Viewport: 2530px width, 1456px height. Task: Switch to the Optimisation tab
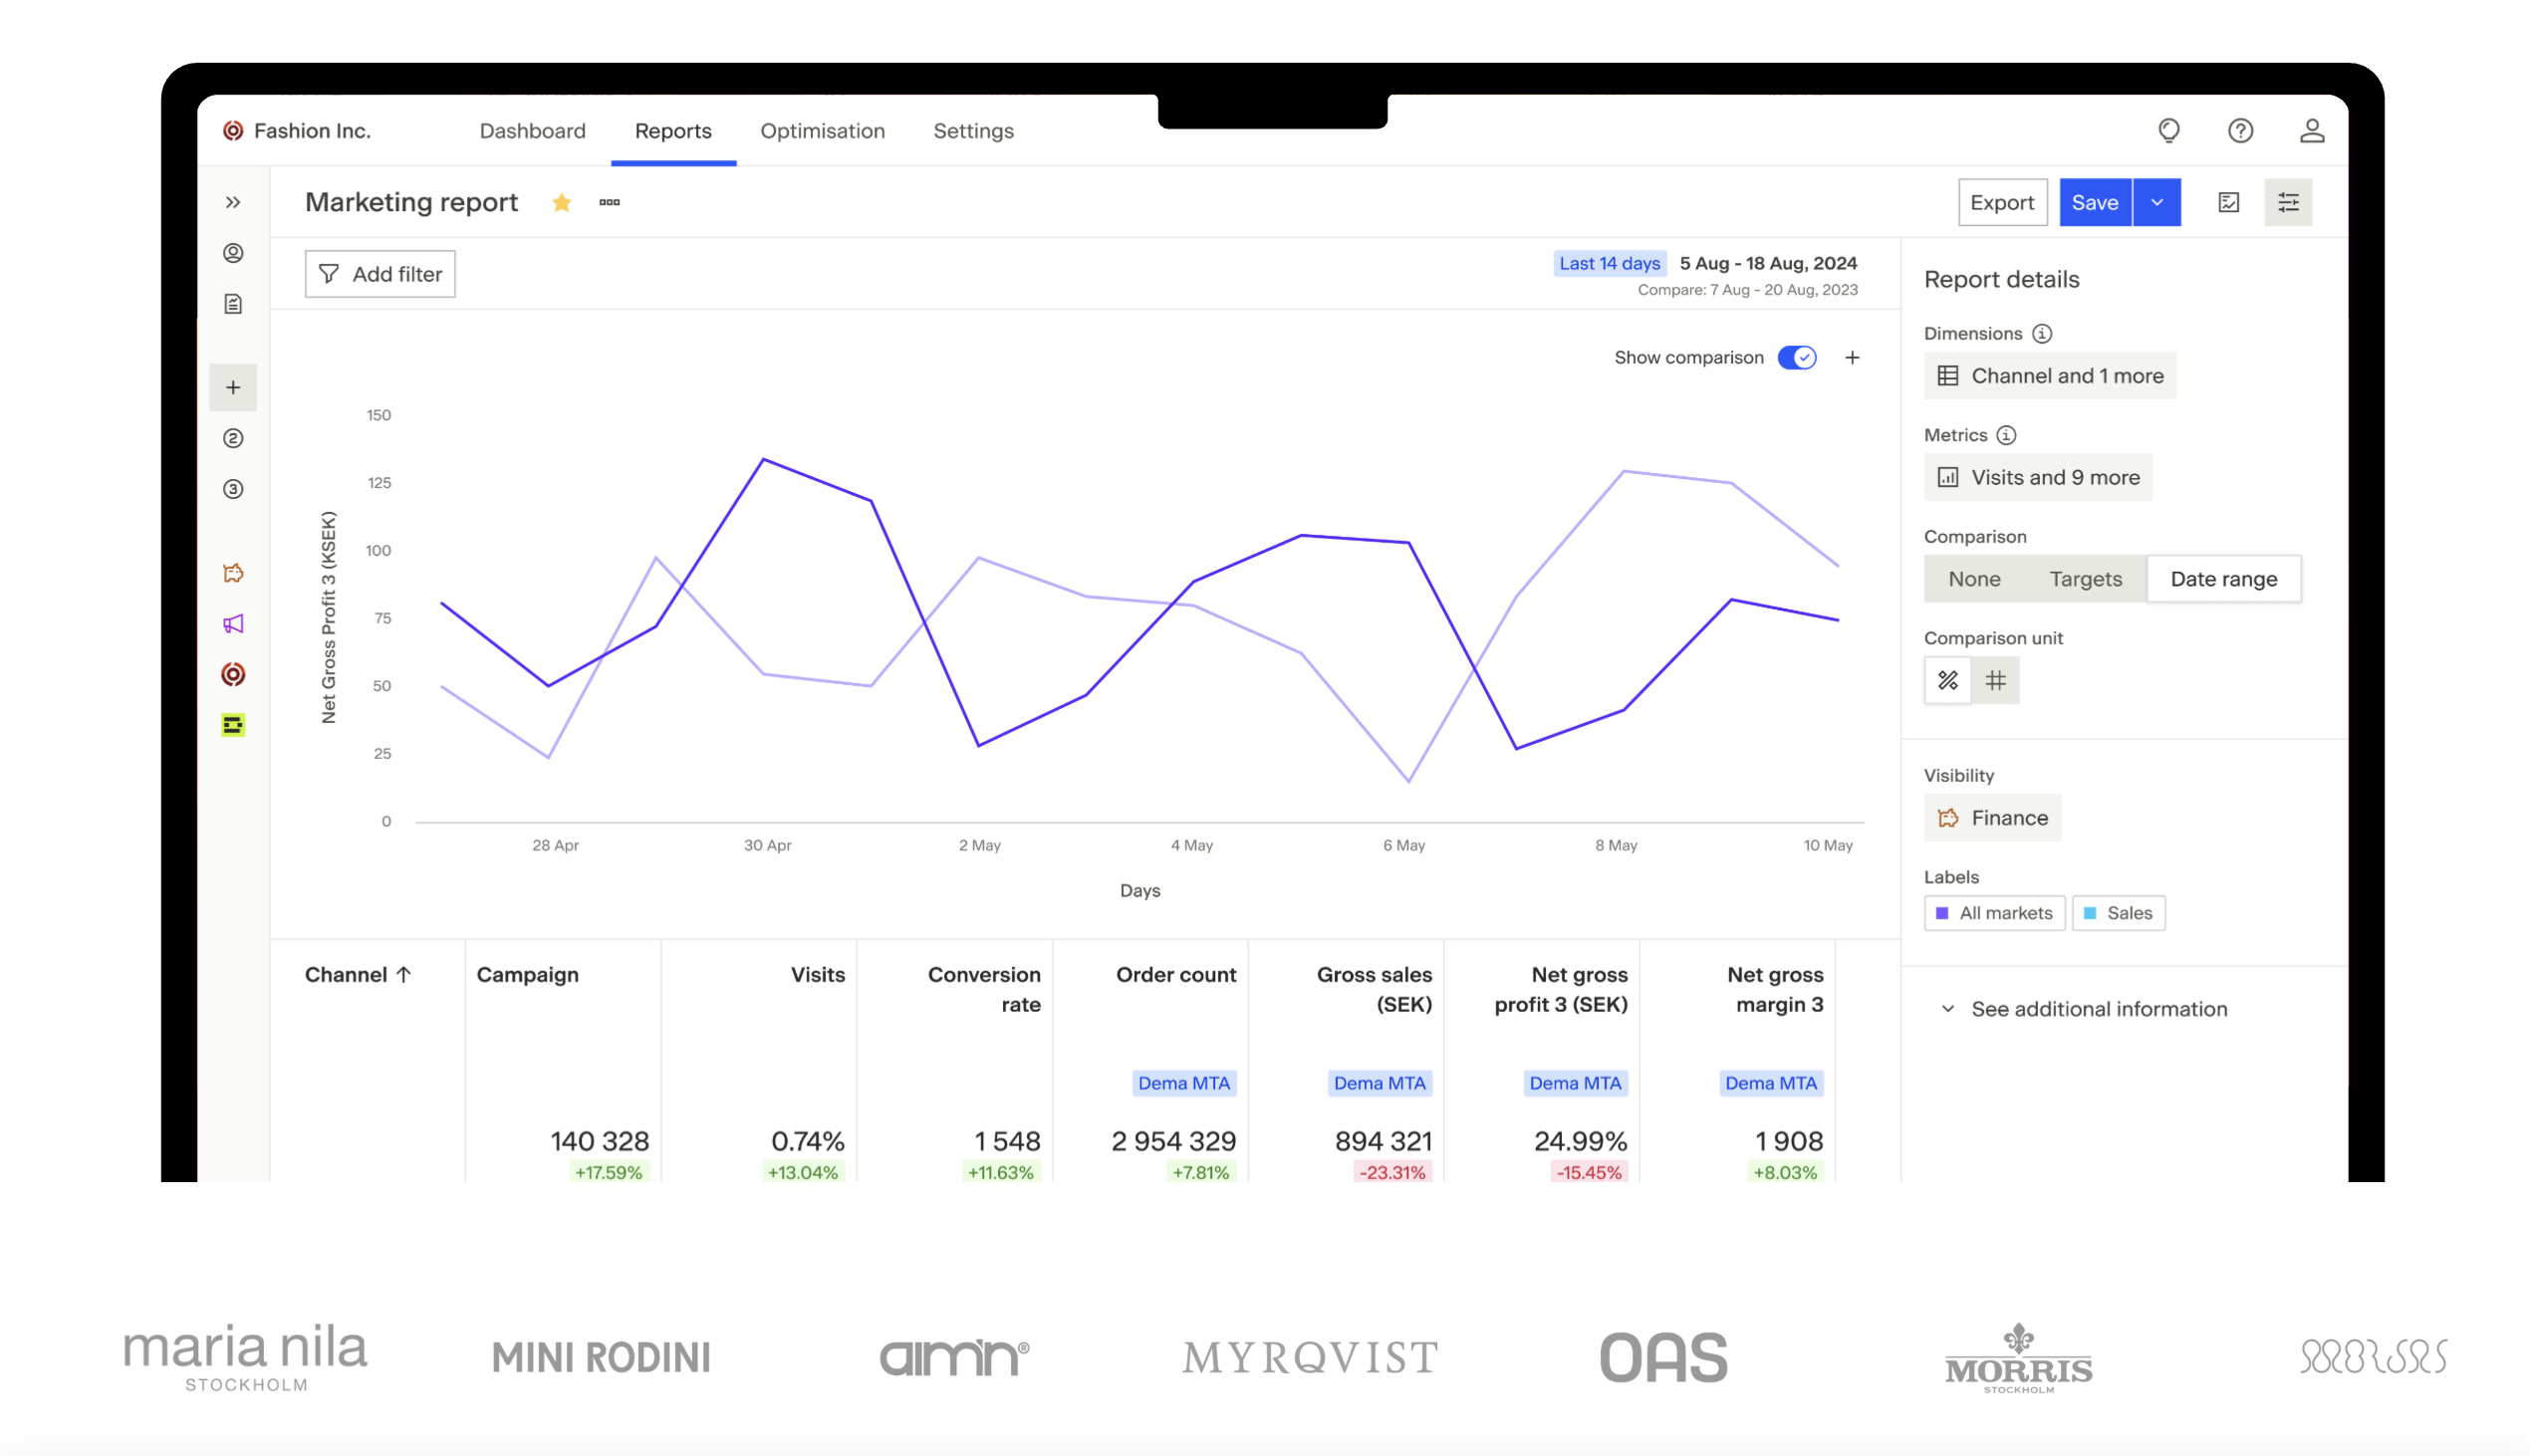click(x=822, y=131)
